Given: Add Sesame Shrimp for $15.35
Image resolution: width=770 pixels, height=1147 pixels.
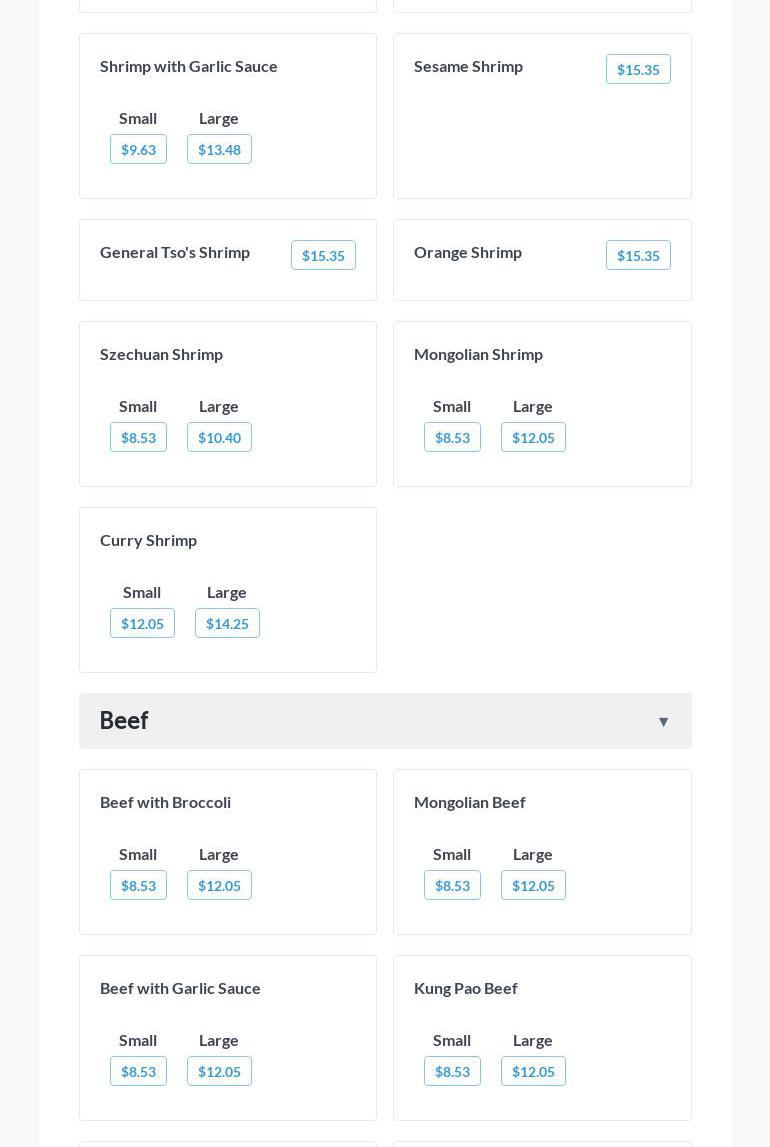Looking at the screenshot, I should [x=638, y=70].
